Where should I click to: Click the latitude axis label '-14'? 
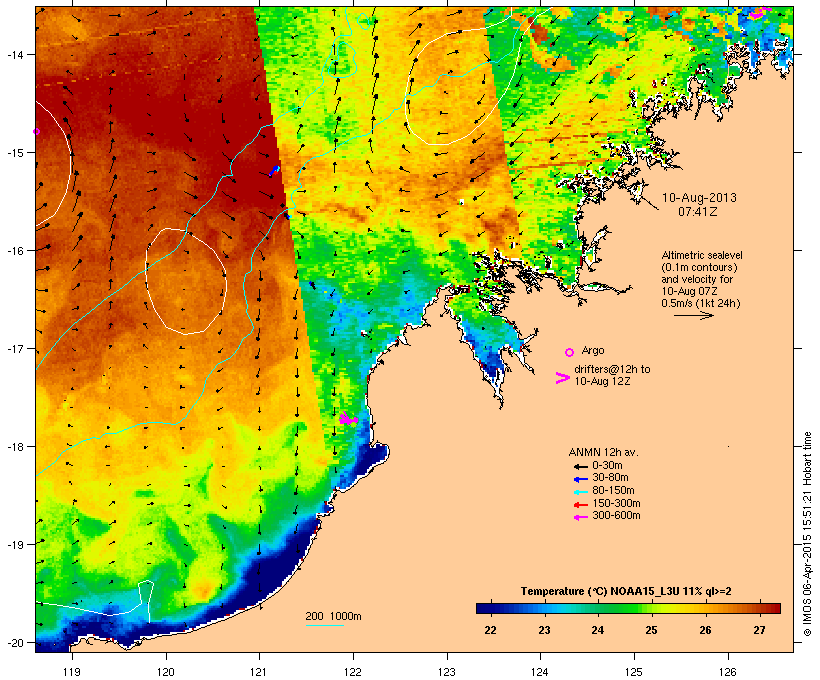point(14,54)
